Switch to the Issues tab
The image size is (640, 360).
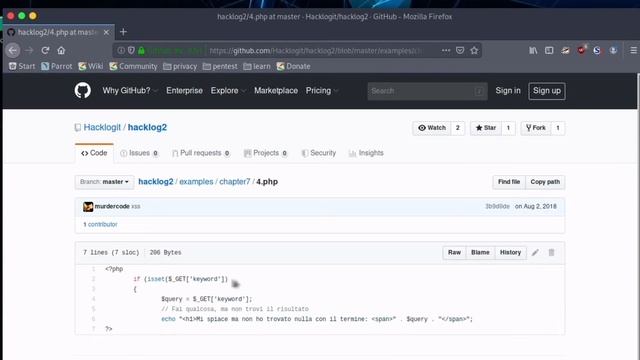click(x=139, y=153)
